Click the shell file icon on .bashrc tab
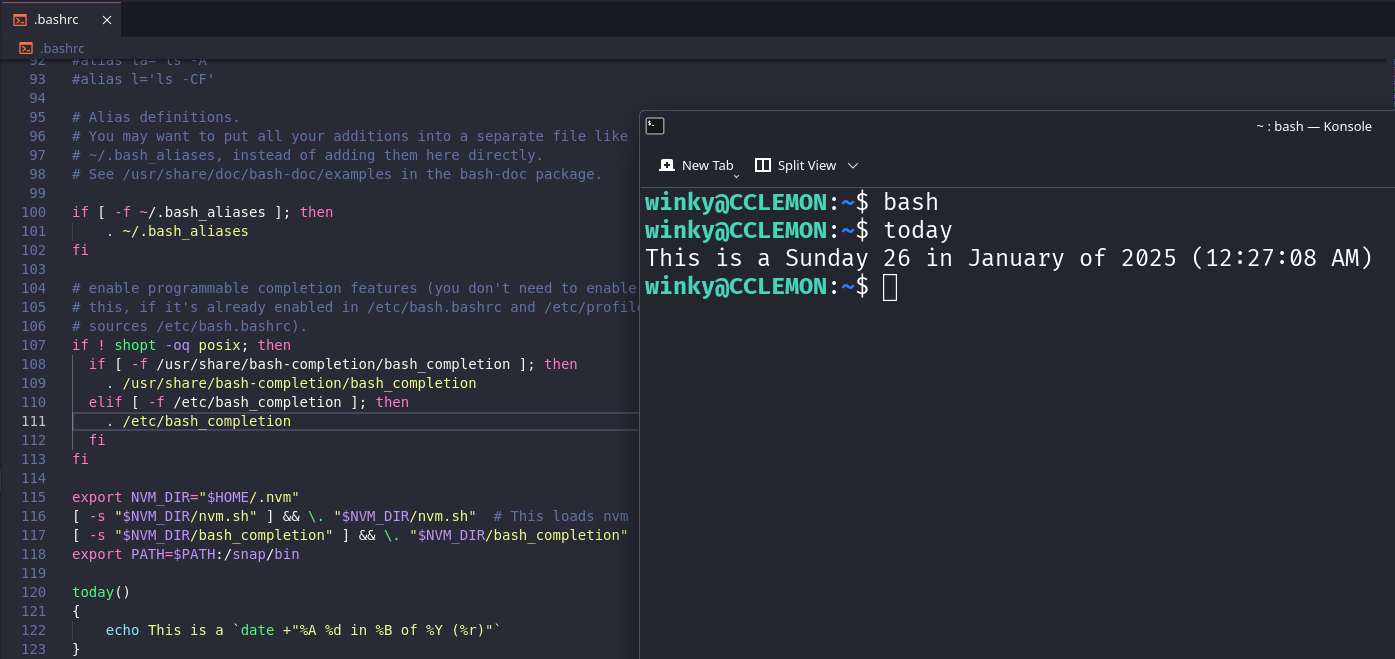 [20, 19]
